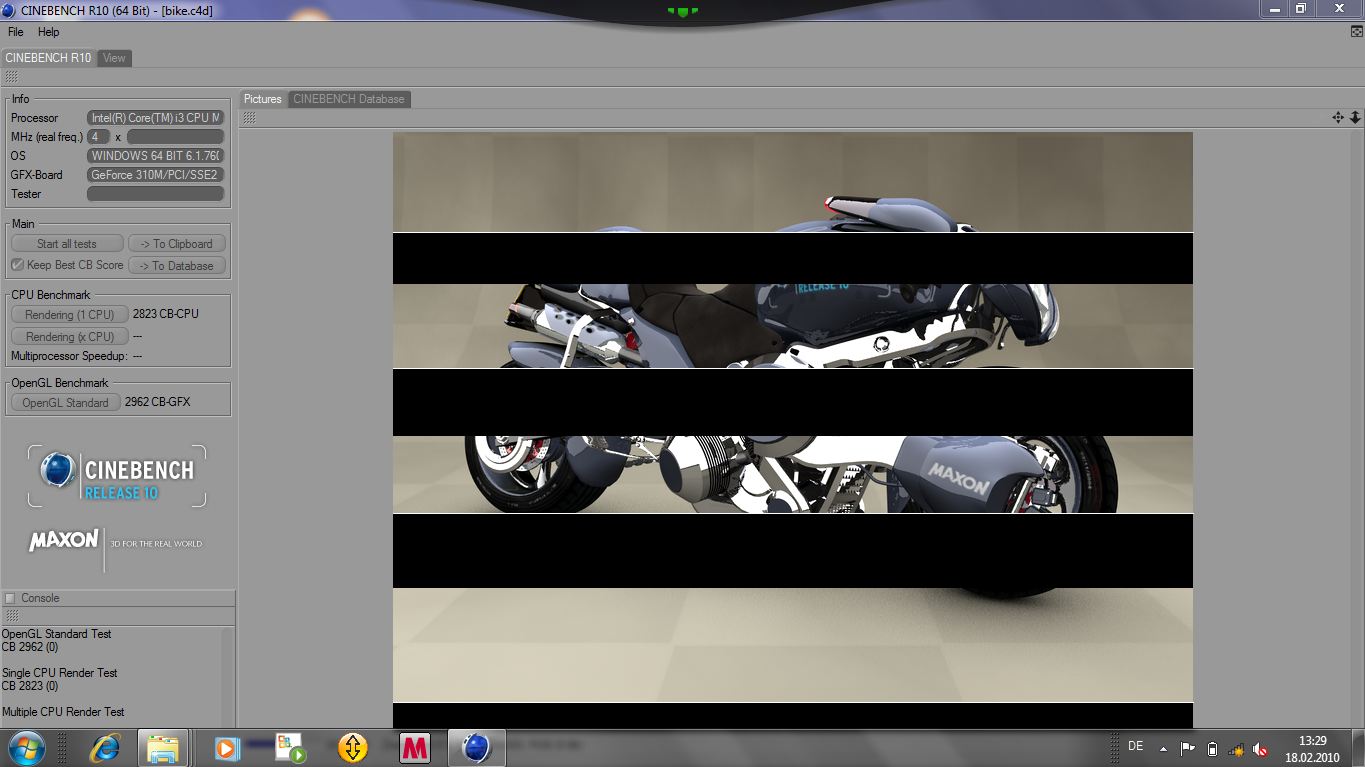Viewport: 1365px width, 767px height.
Task: Click the DE language indicator
Action: tap(1135, 746)
